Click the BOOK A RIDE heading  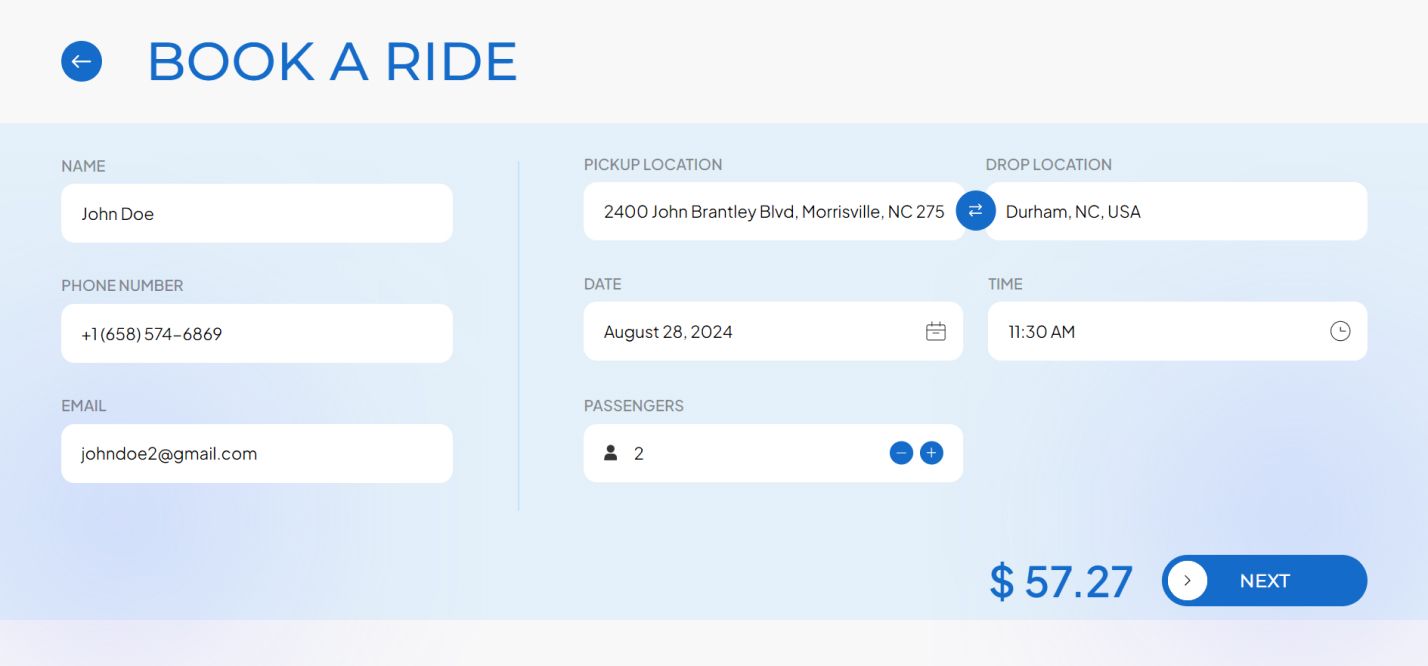pos(332,62)
